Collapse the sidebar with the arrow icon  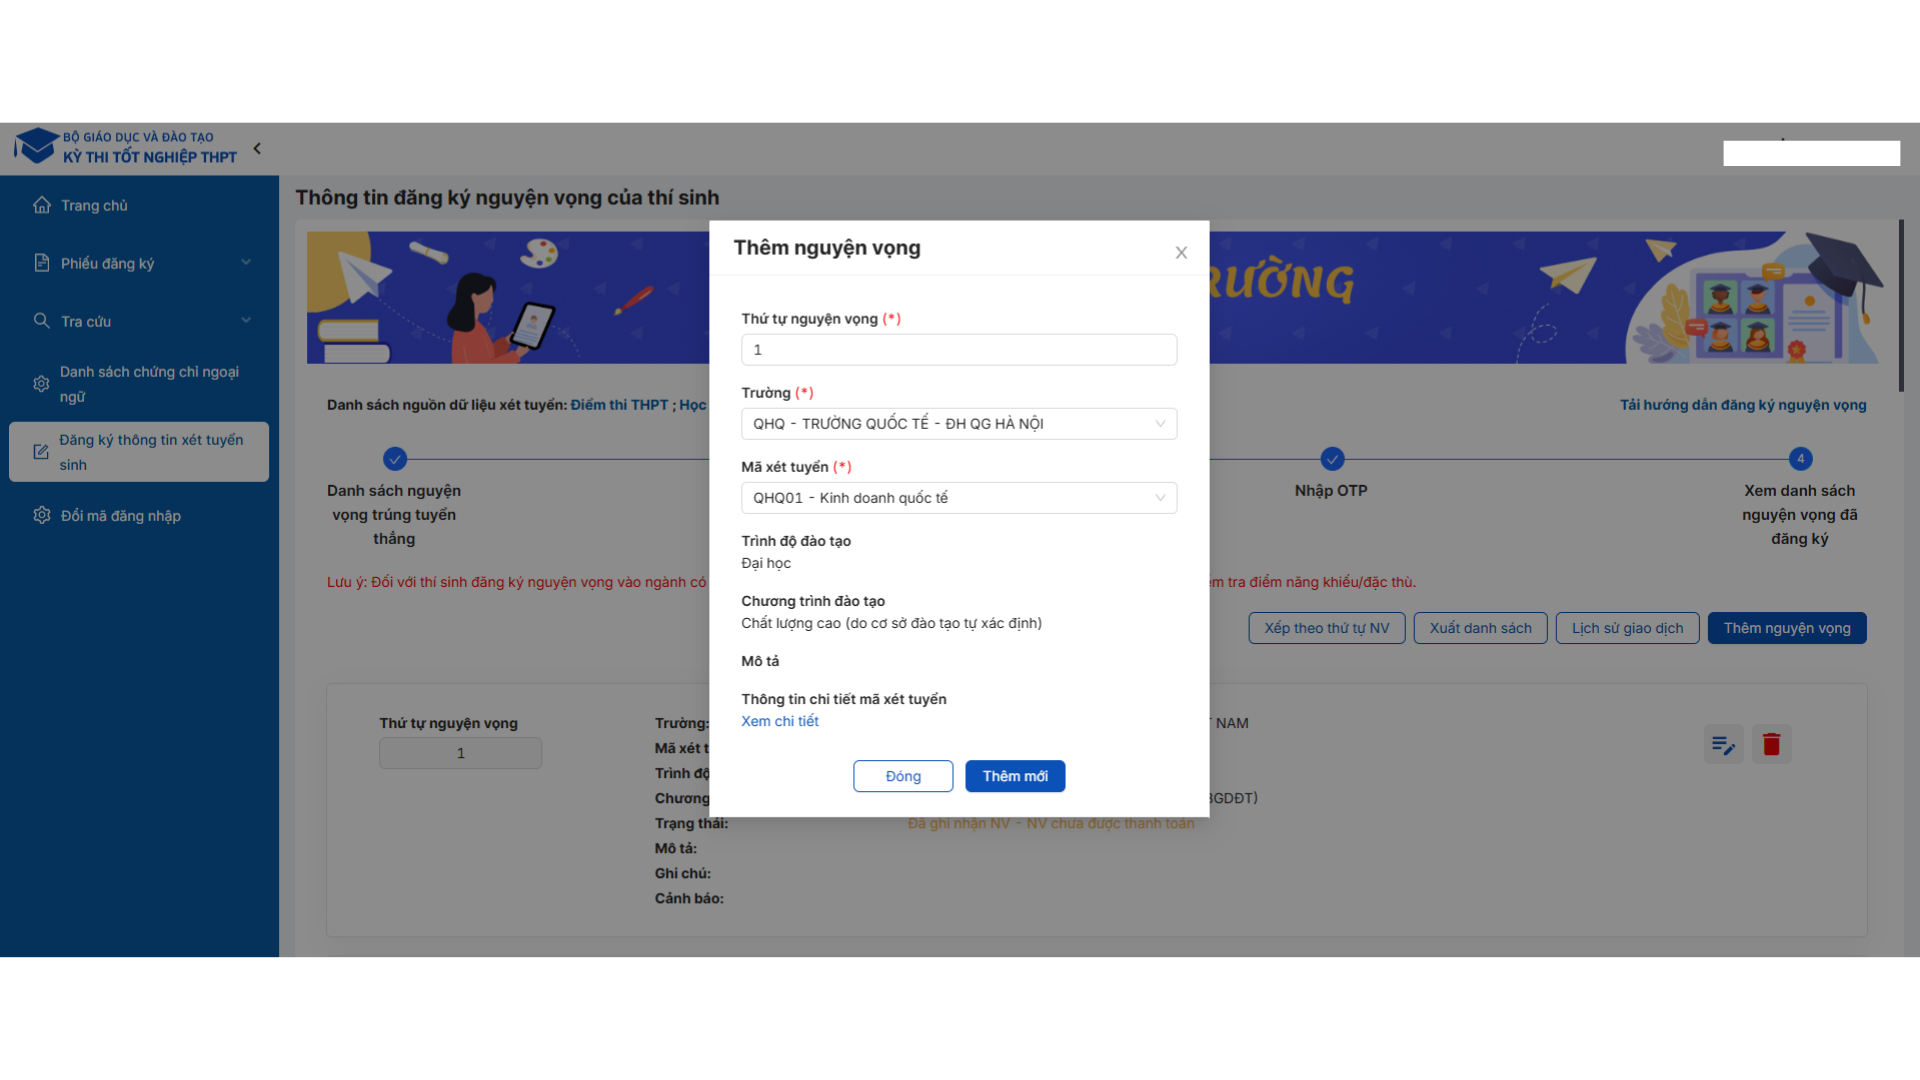tap(257, 149)
